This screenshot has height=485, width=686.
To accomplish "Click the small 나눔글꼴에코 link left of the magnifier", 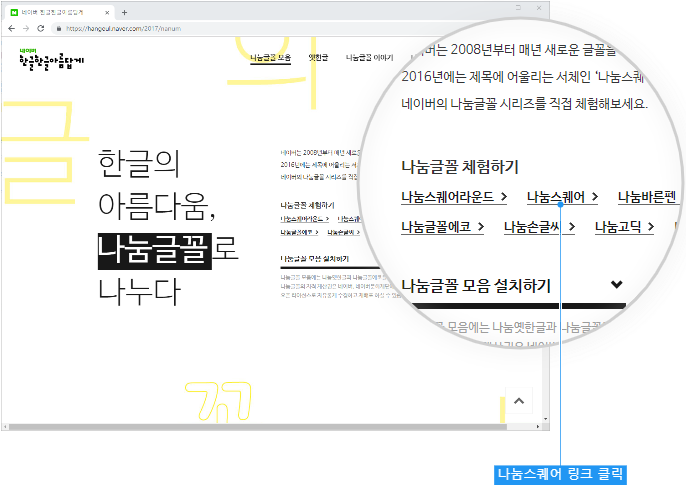I will pos(299,232).
